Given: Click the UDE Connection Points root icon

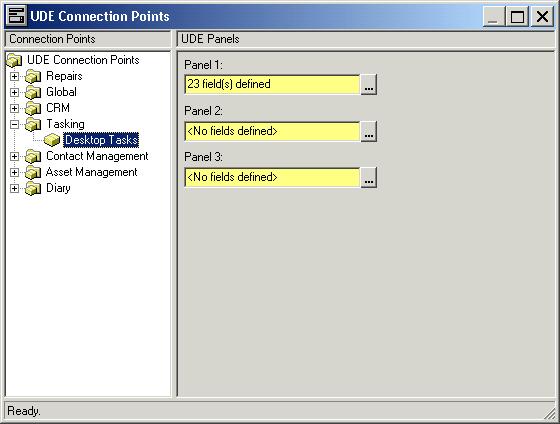Looking at the screenshot, I should pos(14,60).
